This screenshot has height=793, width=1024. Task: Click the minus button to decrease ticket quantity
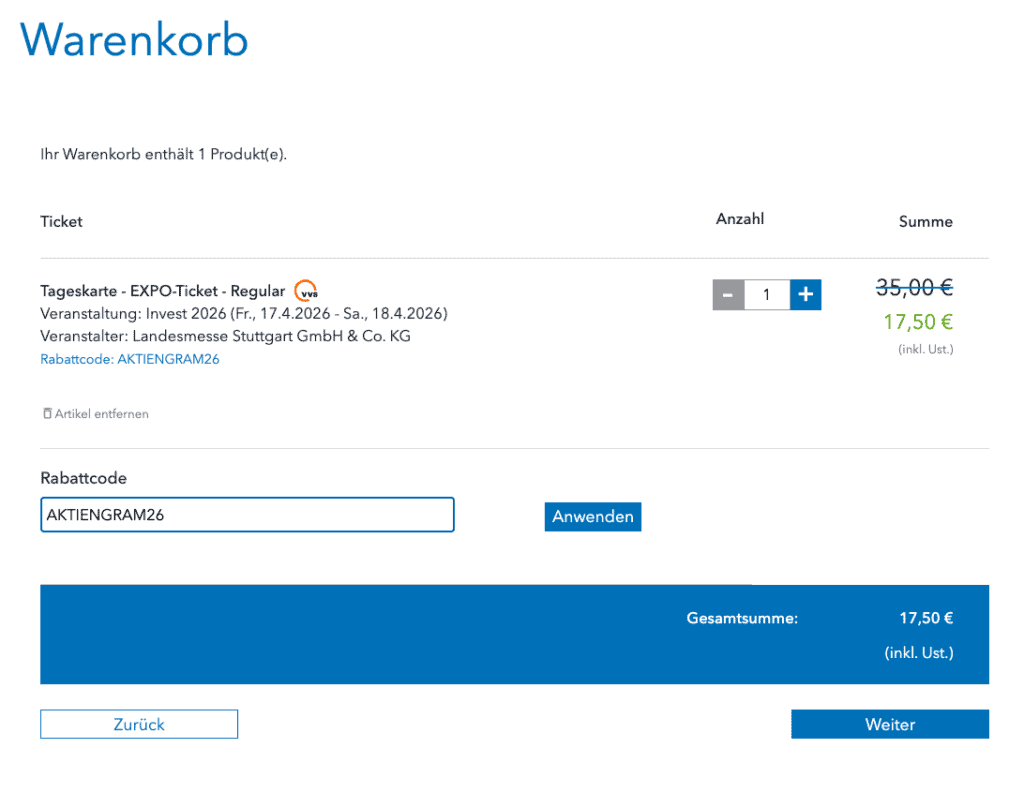(728, 295)
